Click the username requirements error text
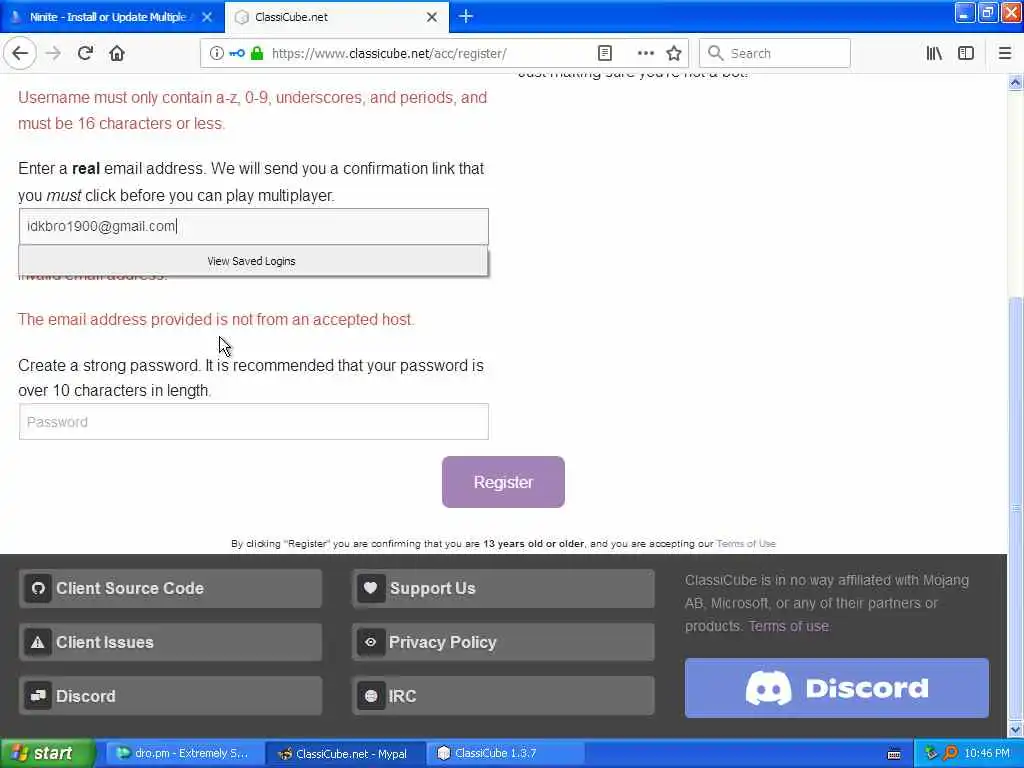The height and width of the screenshot is (768, 1024). [x=252, y=110]
